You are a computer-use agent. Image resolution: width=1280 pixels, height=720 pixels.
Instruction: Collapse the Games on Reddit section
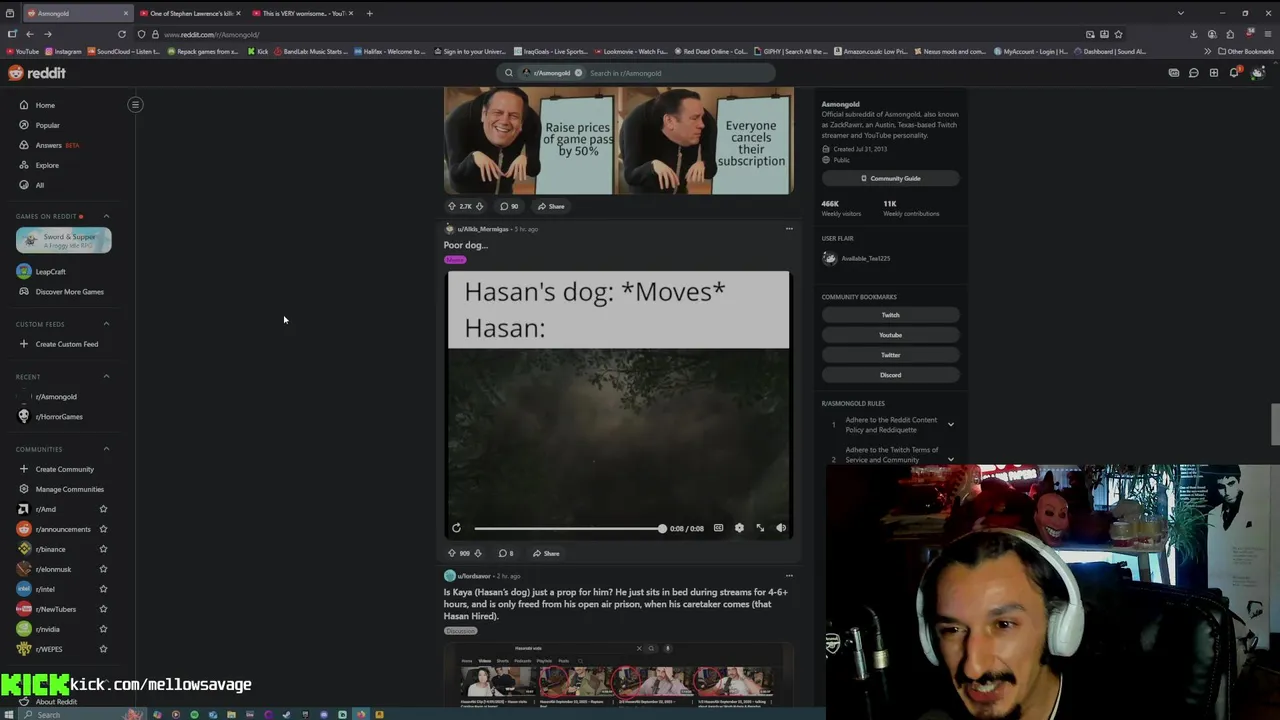coord(106,216)
